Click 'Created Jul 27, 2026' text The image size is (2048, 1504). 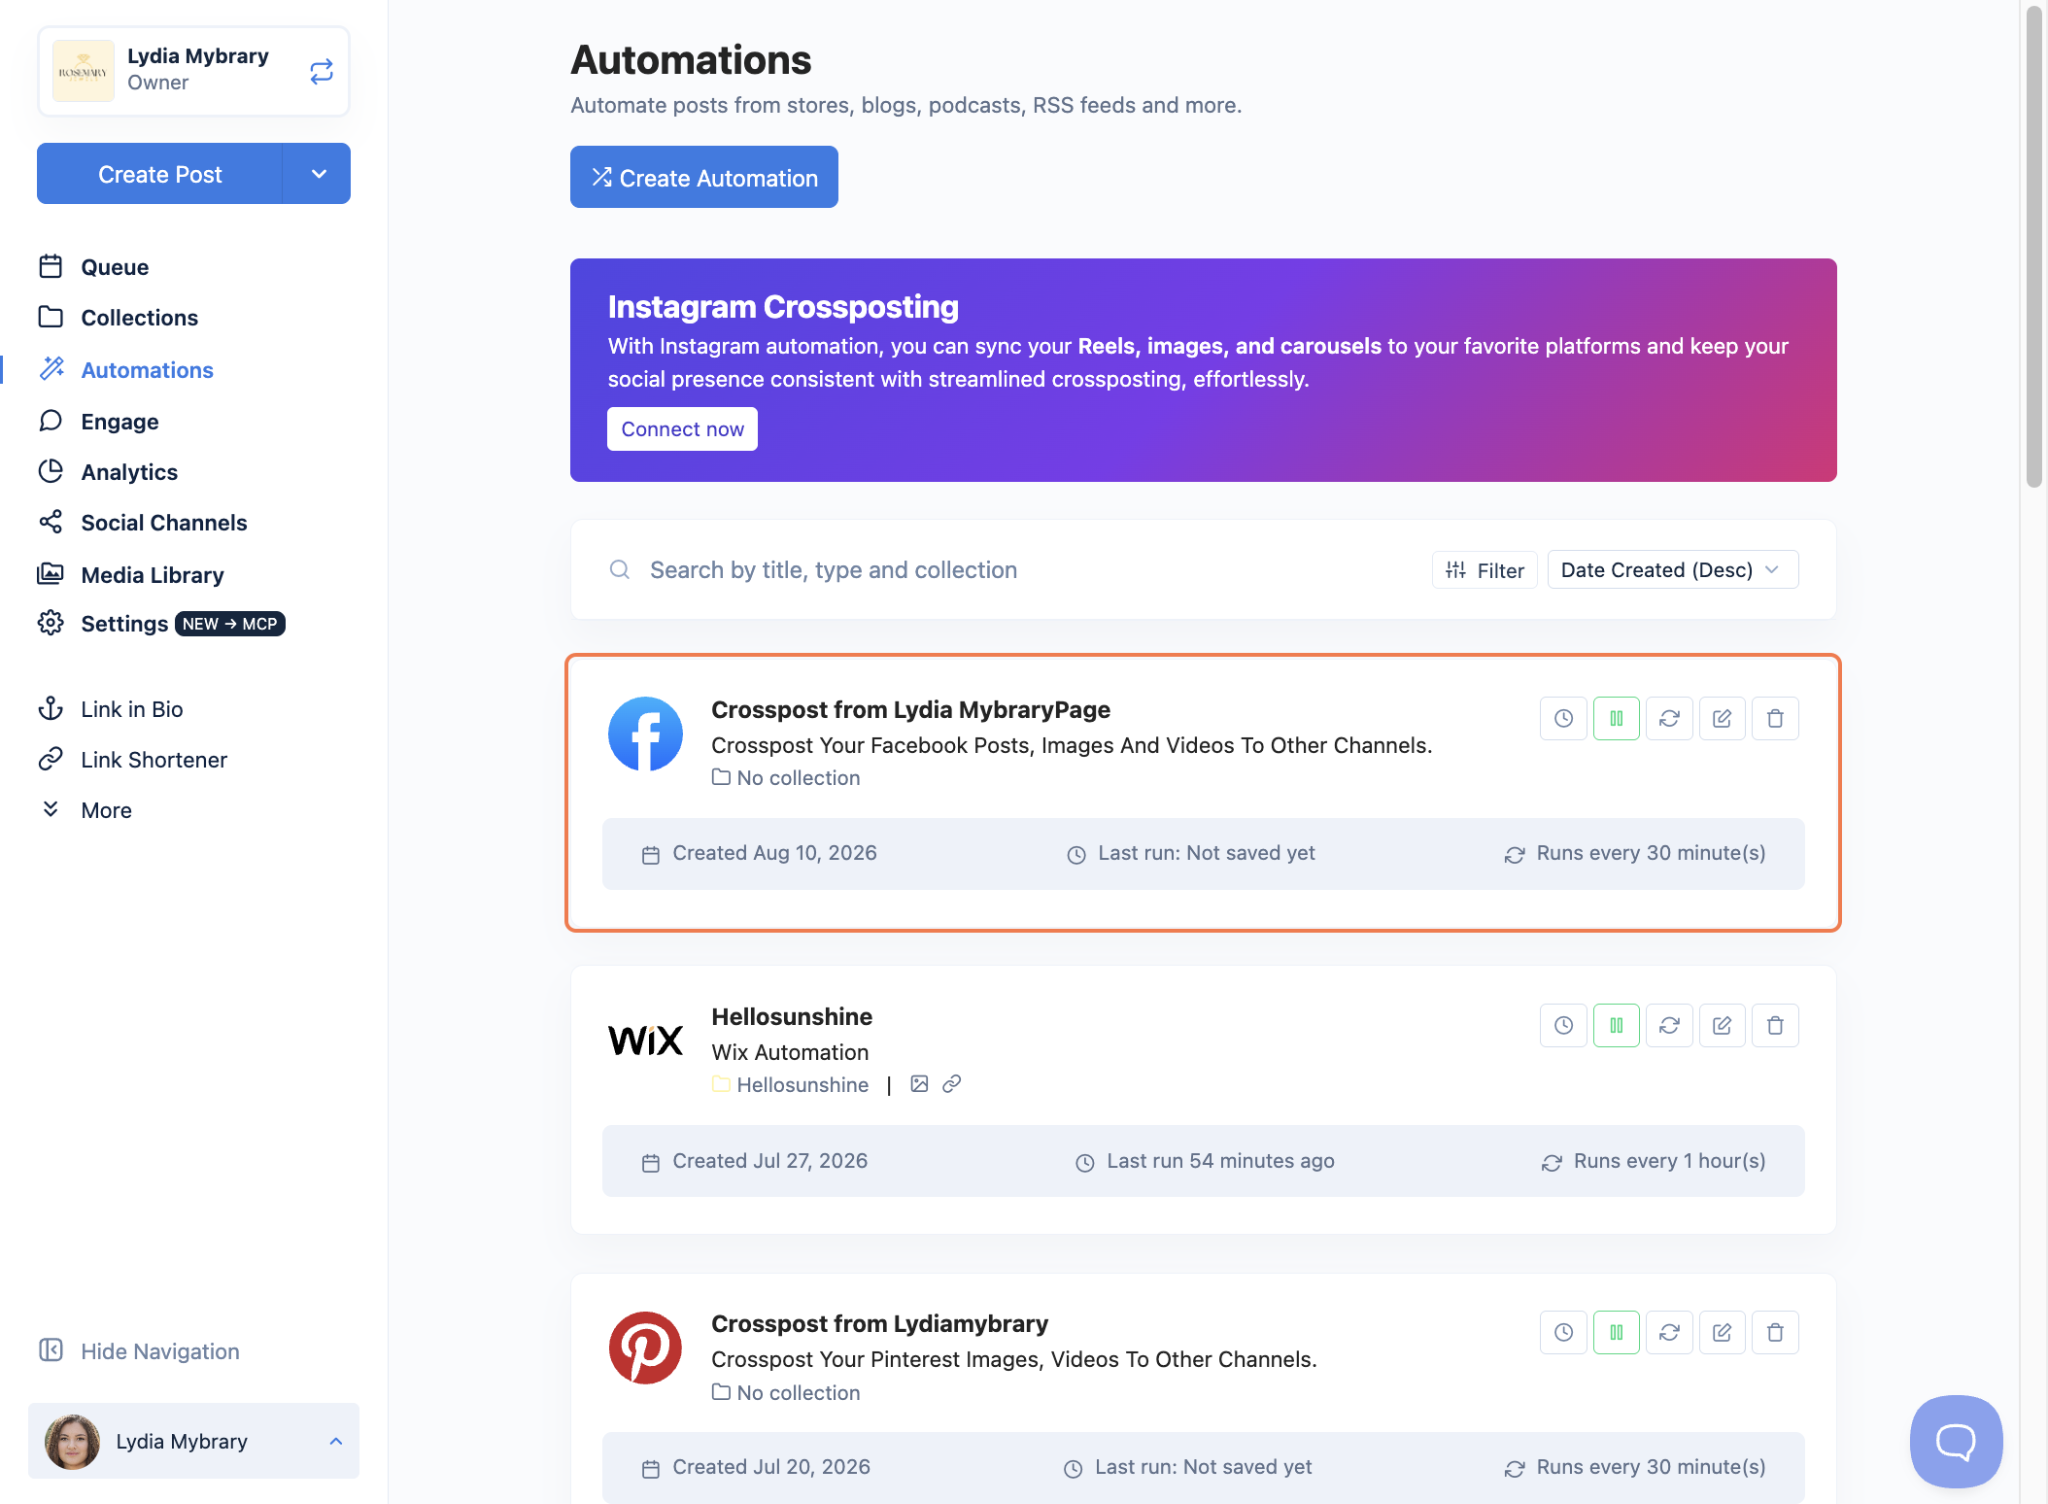pos(769,1160)
